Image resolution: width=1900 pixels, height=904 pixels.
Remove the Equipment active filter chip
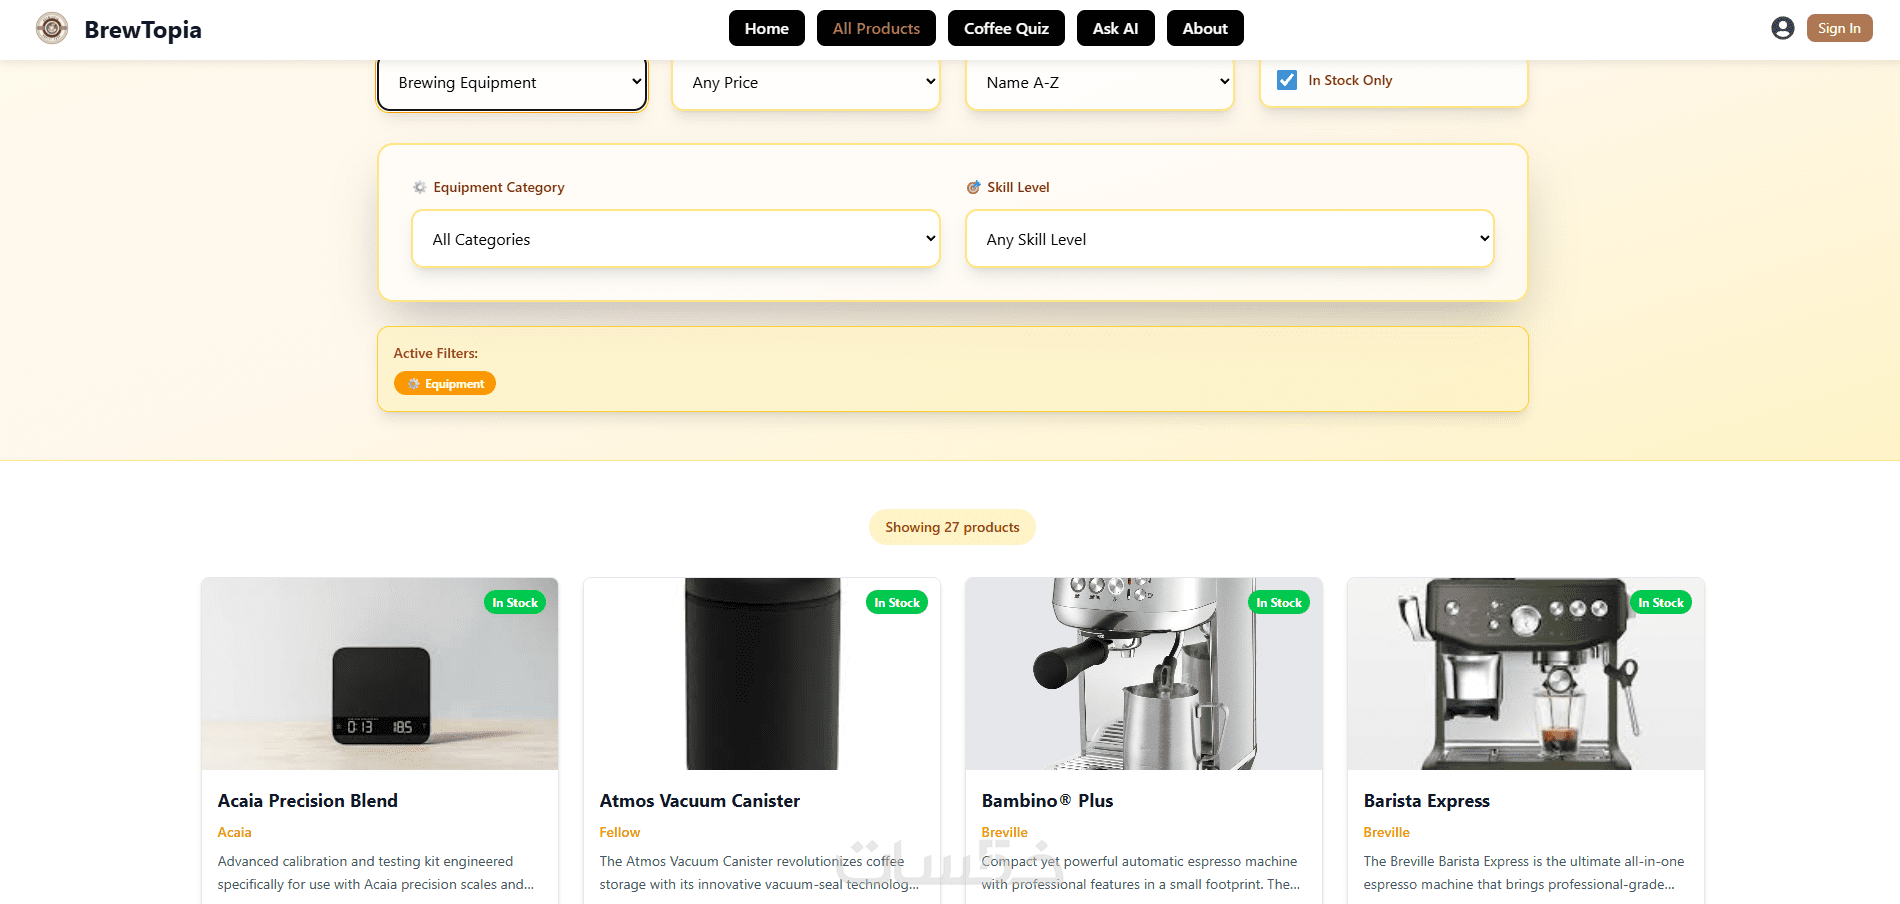[x=445, y=384]
